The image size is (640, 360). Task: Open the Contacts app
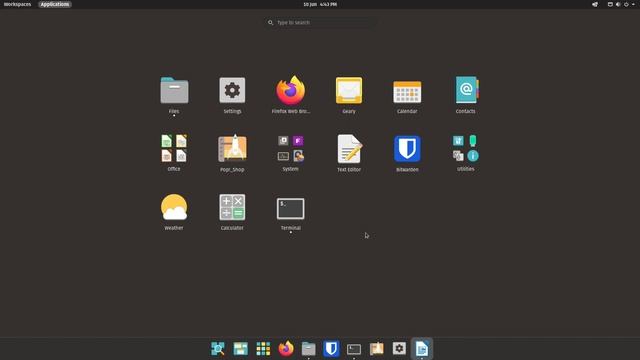466,95
